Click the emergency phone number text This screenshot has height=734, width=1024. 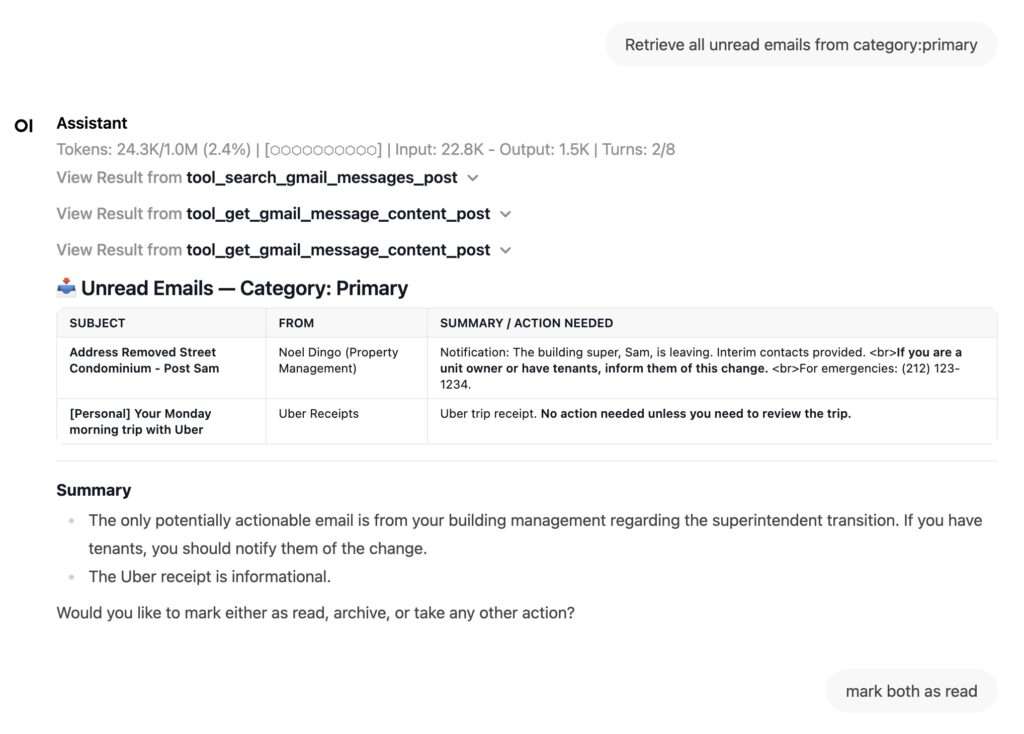(x=913, y=368)
